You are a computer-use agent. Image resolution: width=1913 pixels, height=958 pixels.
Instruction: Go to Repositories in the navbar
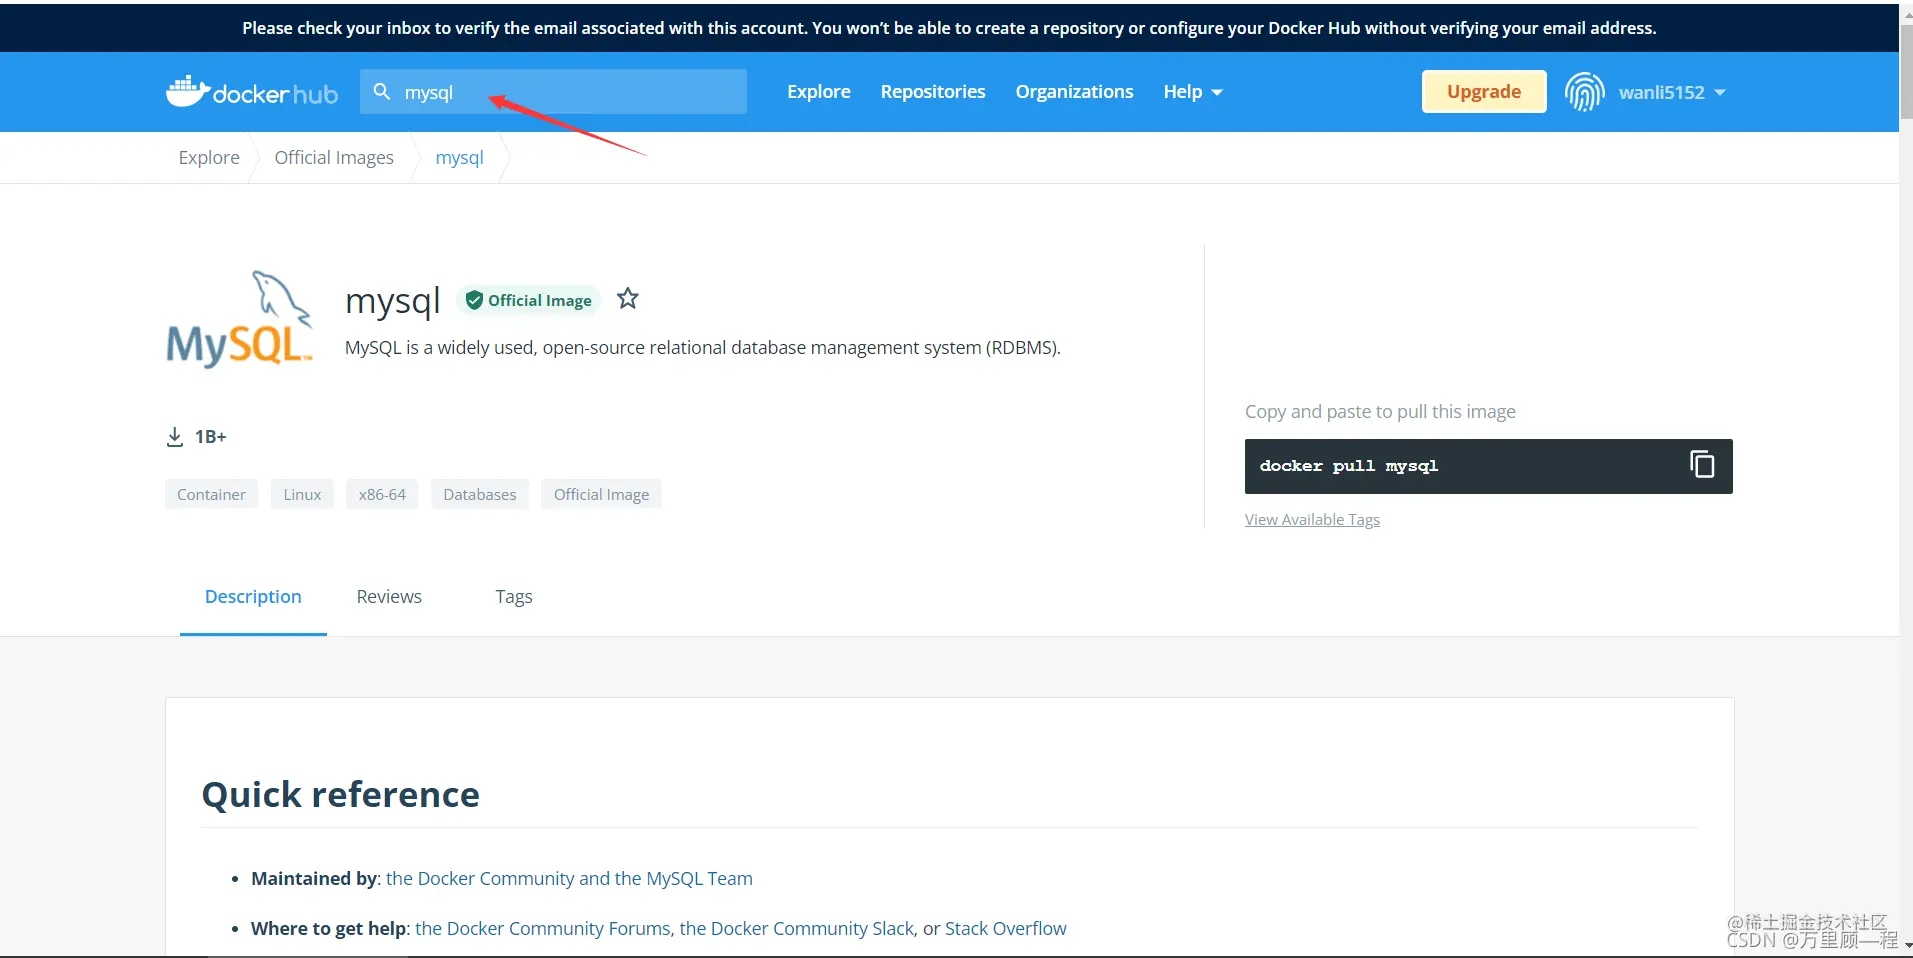(x=932, y=92)
